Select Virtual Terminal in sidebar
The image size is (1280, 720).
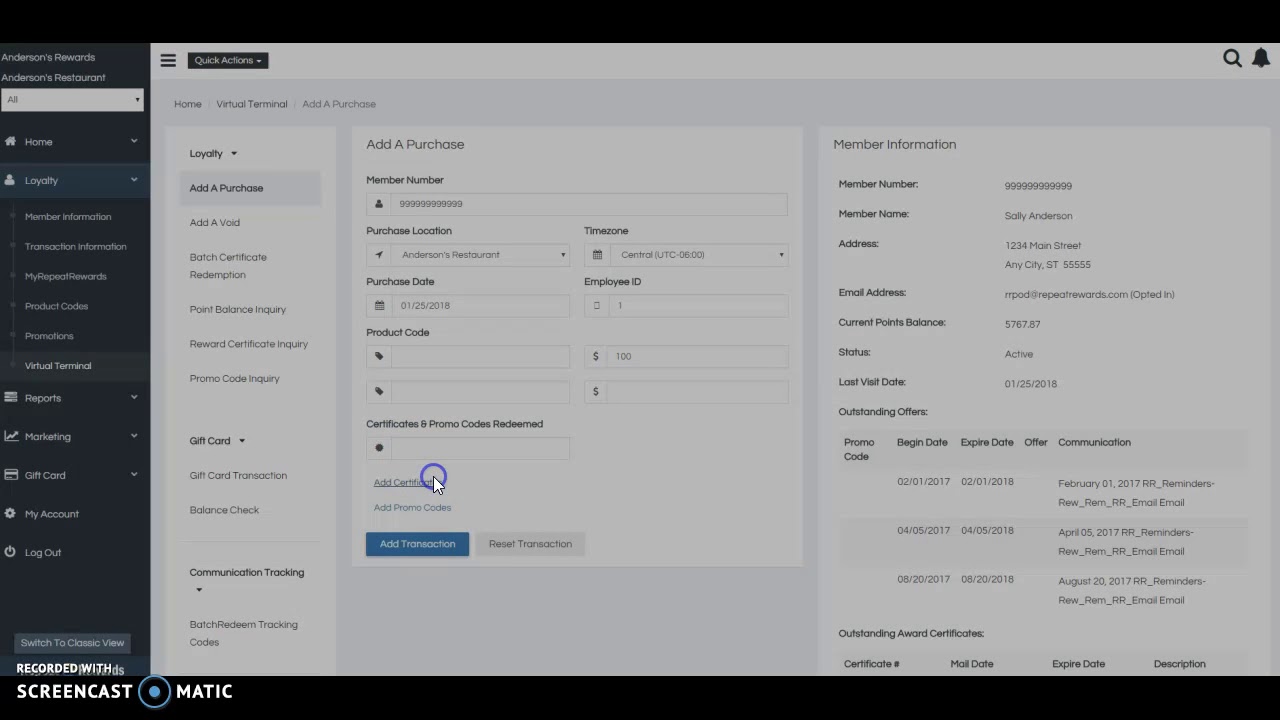[x=58, y=366]
